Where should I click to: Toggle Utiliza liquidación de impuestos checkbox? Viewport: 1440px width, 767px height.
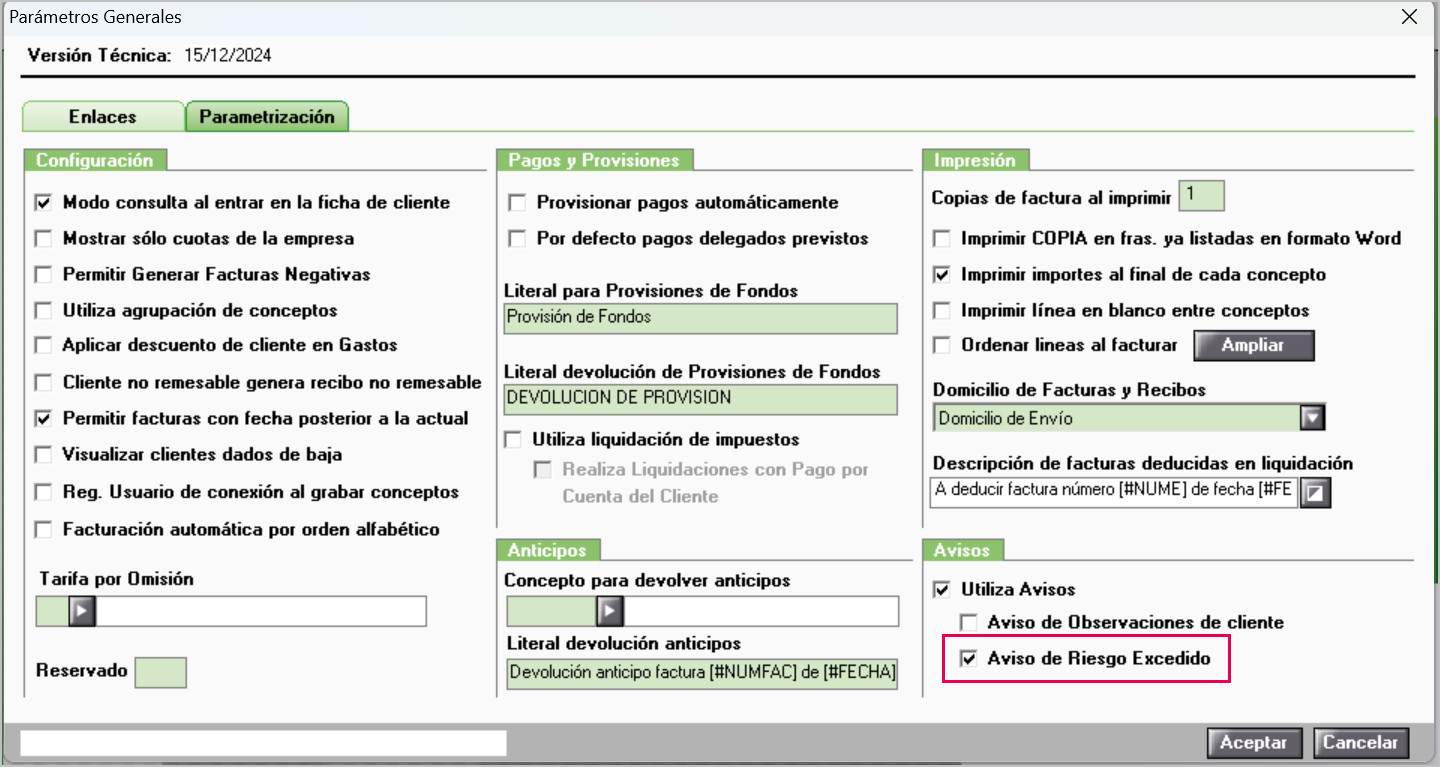point(513,439)
